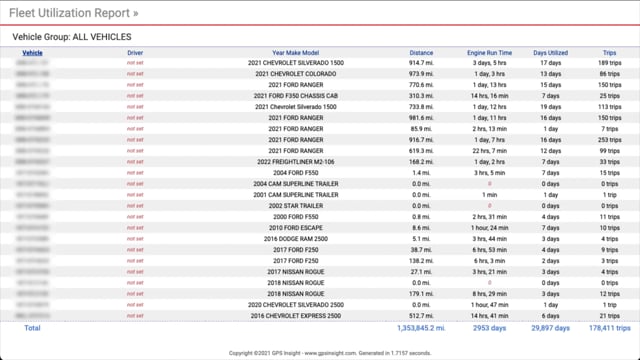
Task: Sort by Year Make Model column header
Action: pyautogui.click(x=296, y=53)
